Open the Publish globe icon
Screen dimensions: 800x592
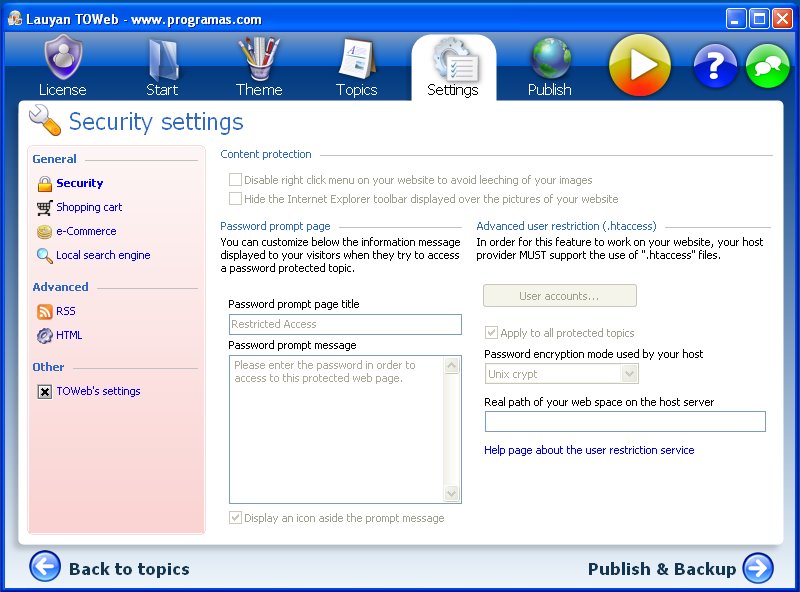click(551, 58)
